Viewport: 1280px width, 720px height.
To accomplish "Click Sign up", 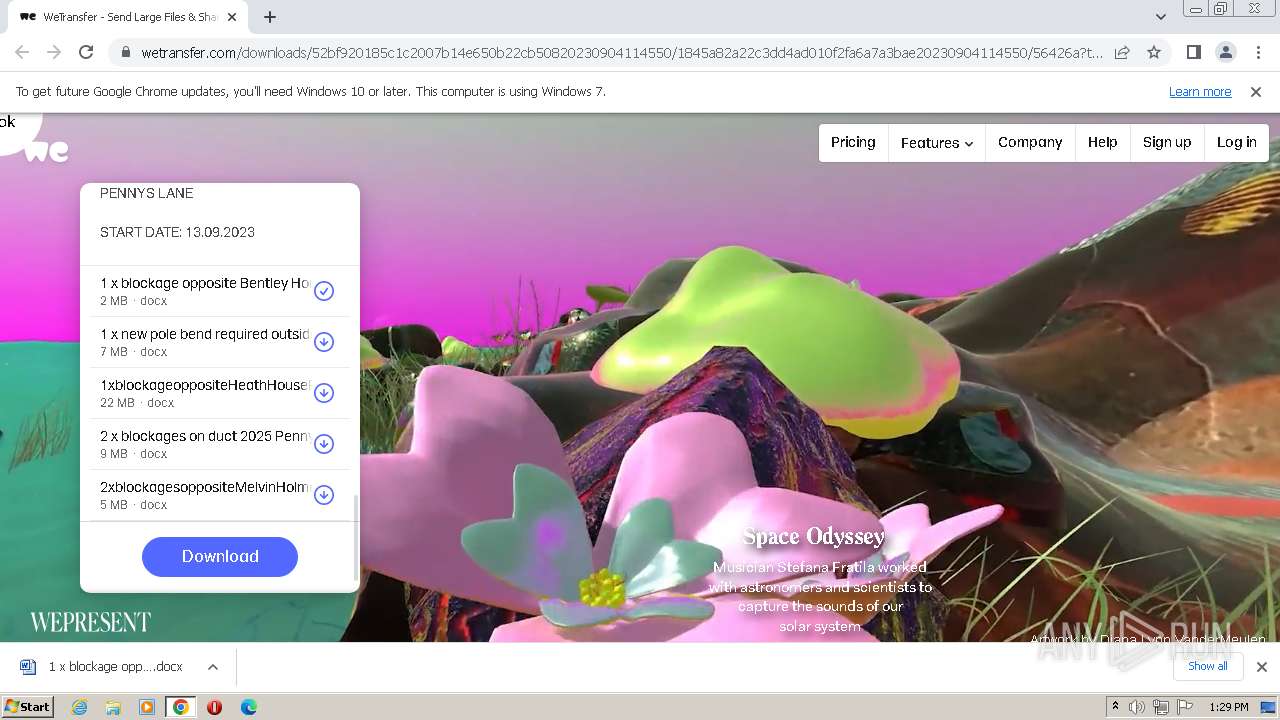I will (x=1167, y=143).
